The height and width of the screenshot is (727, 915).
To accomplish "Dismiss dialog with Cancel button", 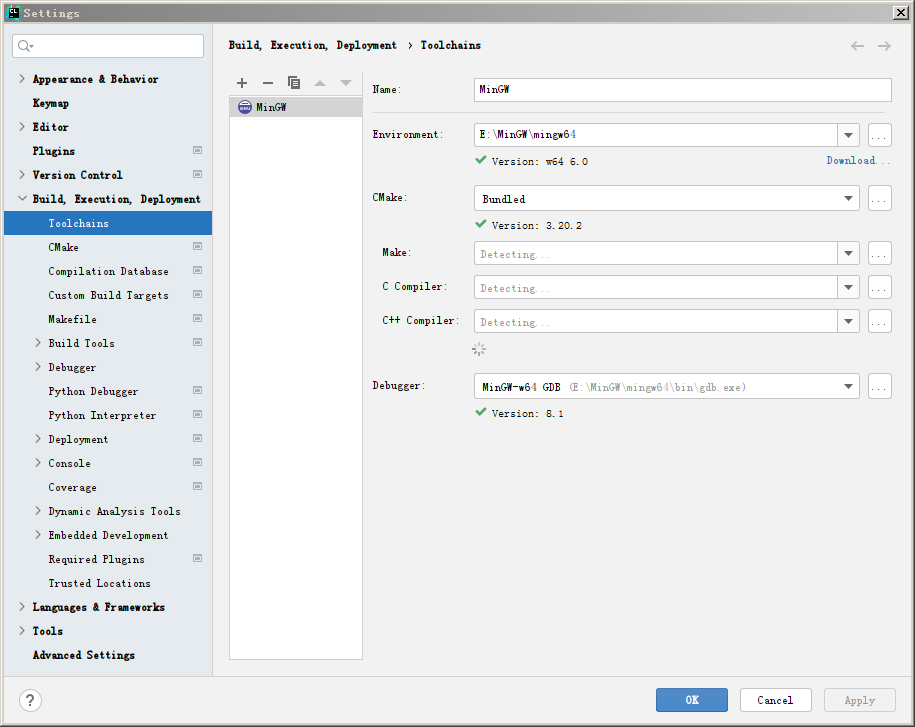I will 776,700.
